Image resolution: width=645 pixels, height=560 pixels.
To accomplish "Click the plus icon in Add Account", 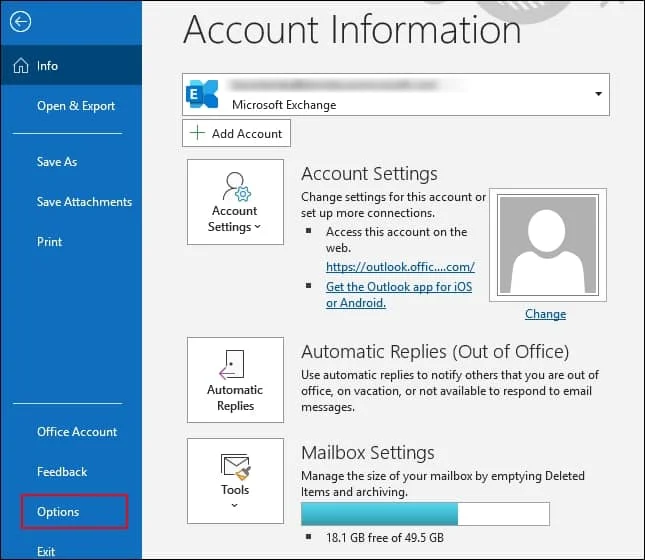I will tap(197, 133).
